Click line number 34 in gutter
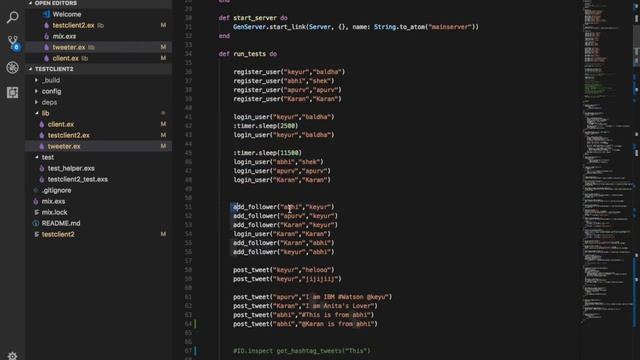 click(188, 54)
